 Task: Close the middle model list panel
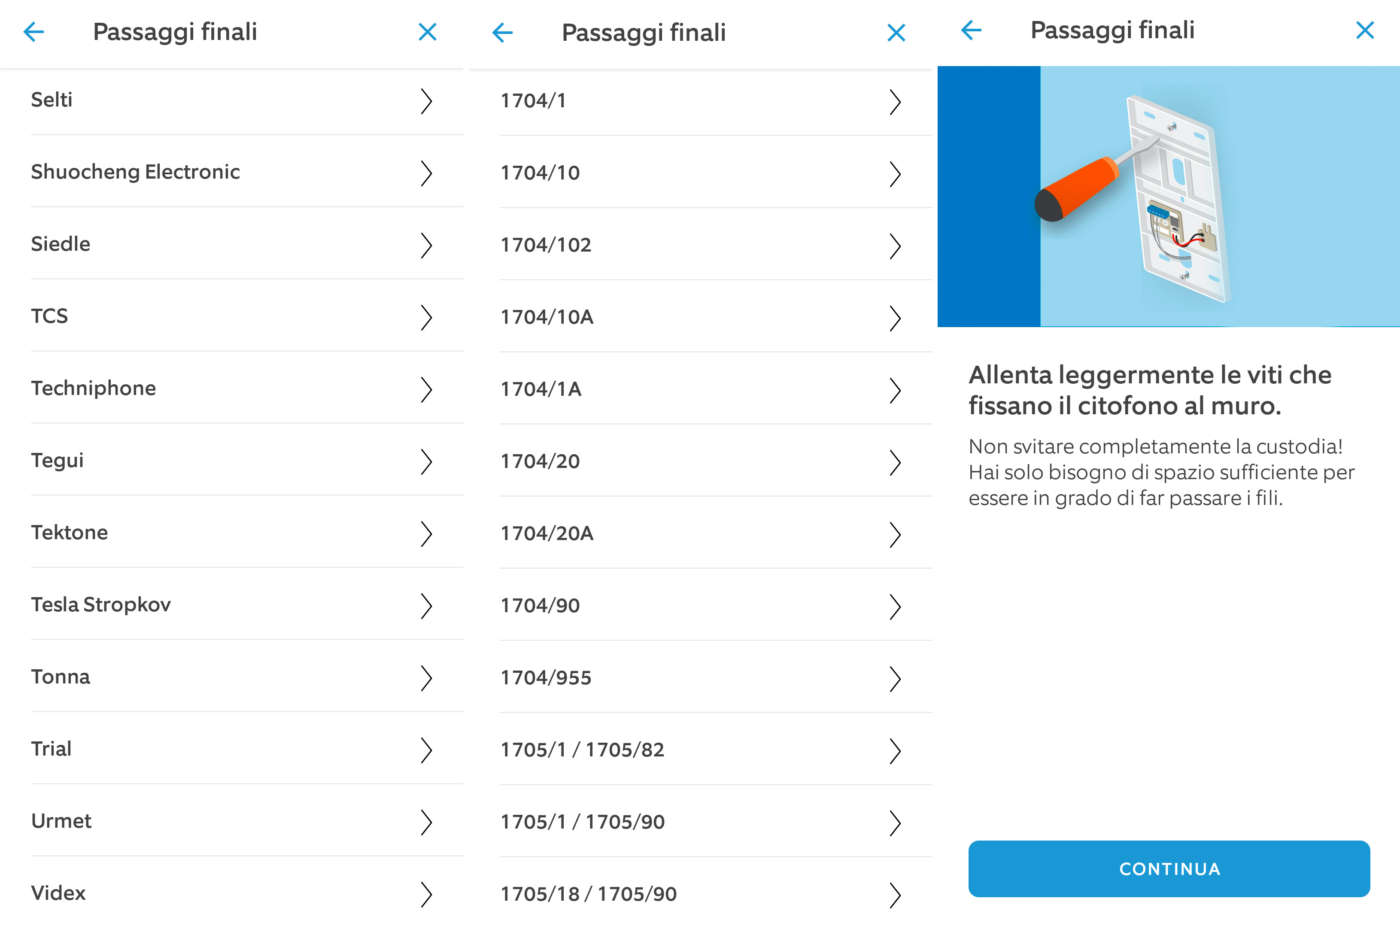point(896,33)
